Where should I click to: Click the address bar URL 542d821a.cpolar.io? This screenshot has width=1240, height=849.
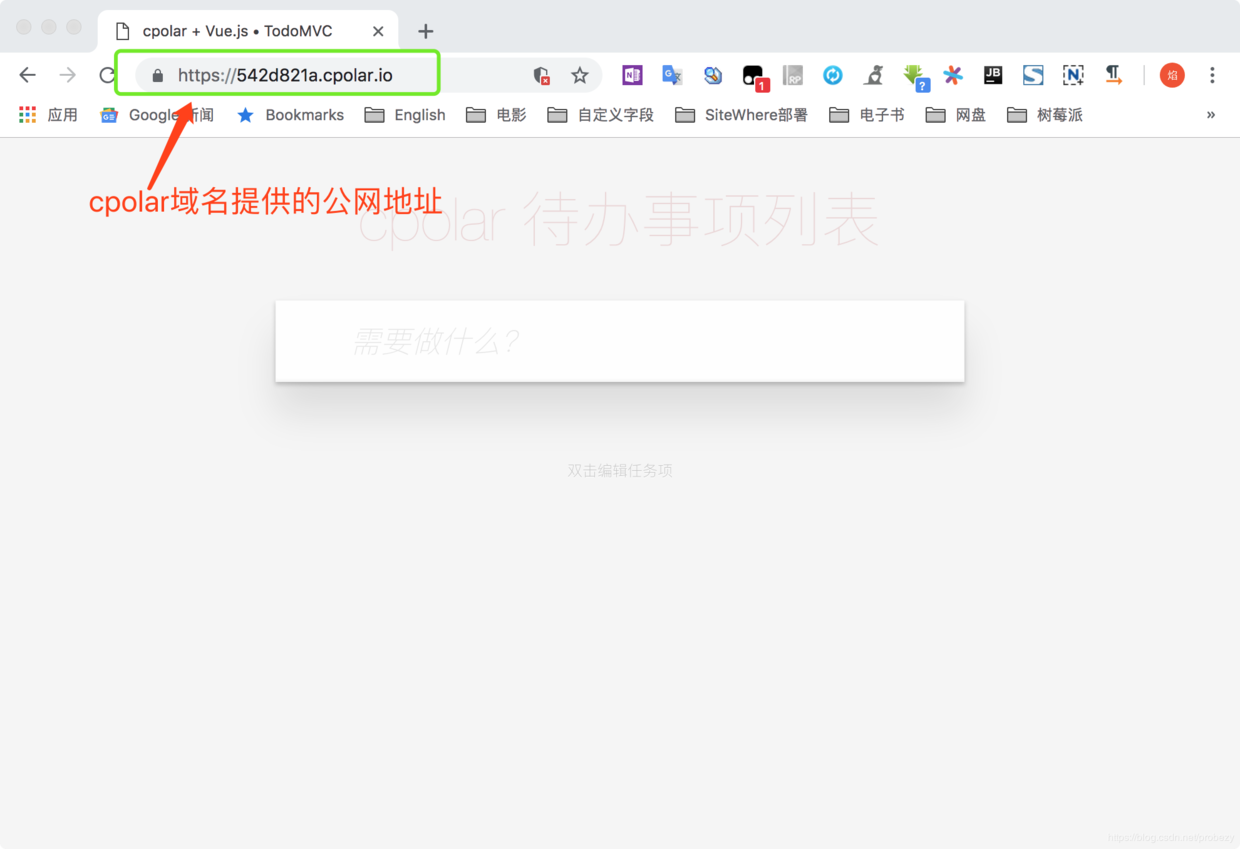click(285, 75)
